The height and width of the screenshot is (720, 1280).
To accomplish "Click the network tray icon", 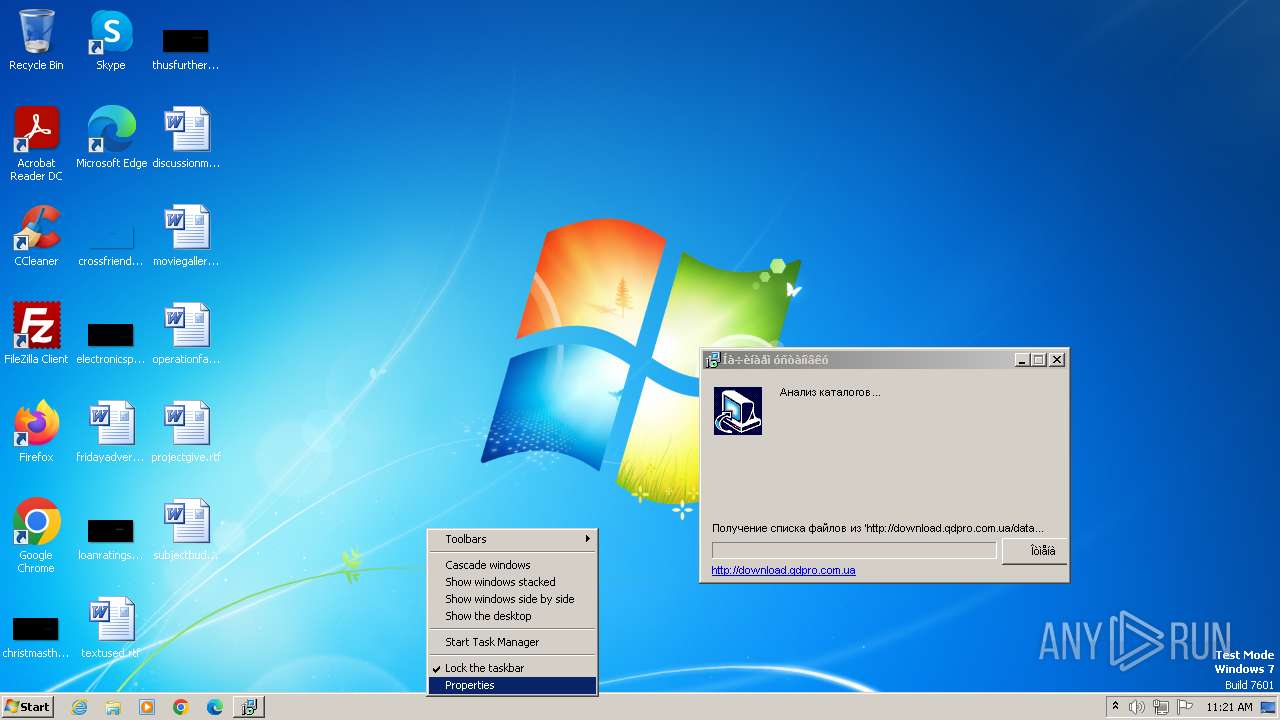I will click(x=1161, y=707).
